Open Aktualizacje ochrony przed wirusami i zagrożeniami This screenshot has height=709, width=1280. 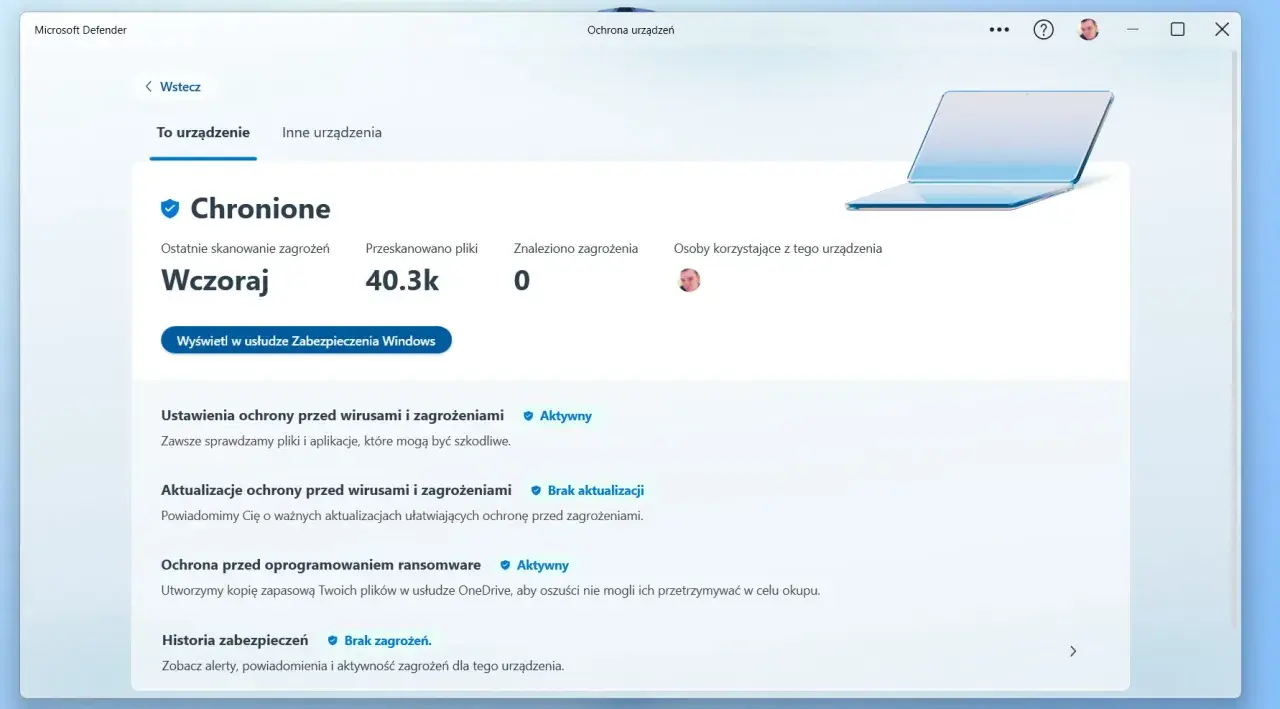tap(336, 490)
